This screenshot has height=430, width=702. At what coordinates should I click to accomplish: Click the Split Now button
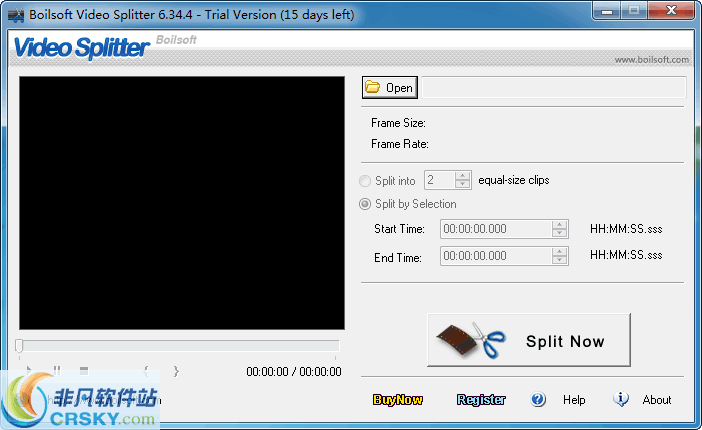529,340
